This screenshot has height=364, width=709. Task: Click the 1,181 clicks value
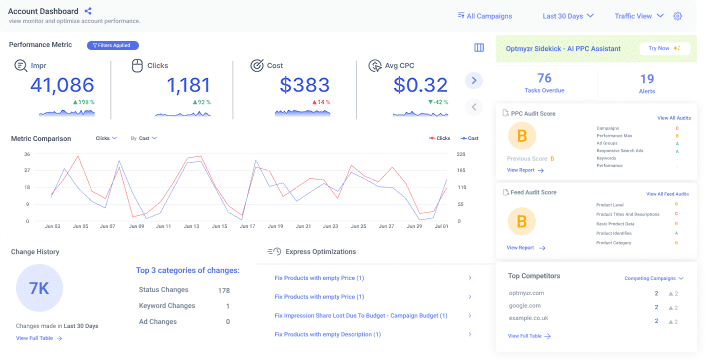point(189,85)
